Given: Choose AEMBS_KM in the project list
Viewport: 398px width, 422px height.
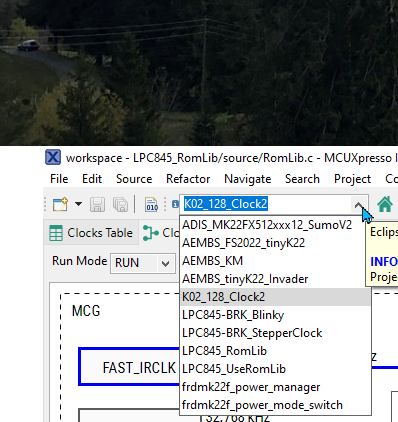Looking at the screenshot, I should [x=275, y=261].
